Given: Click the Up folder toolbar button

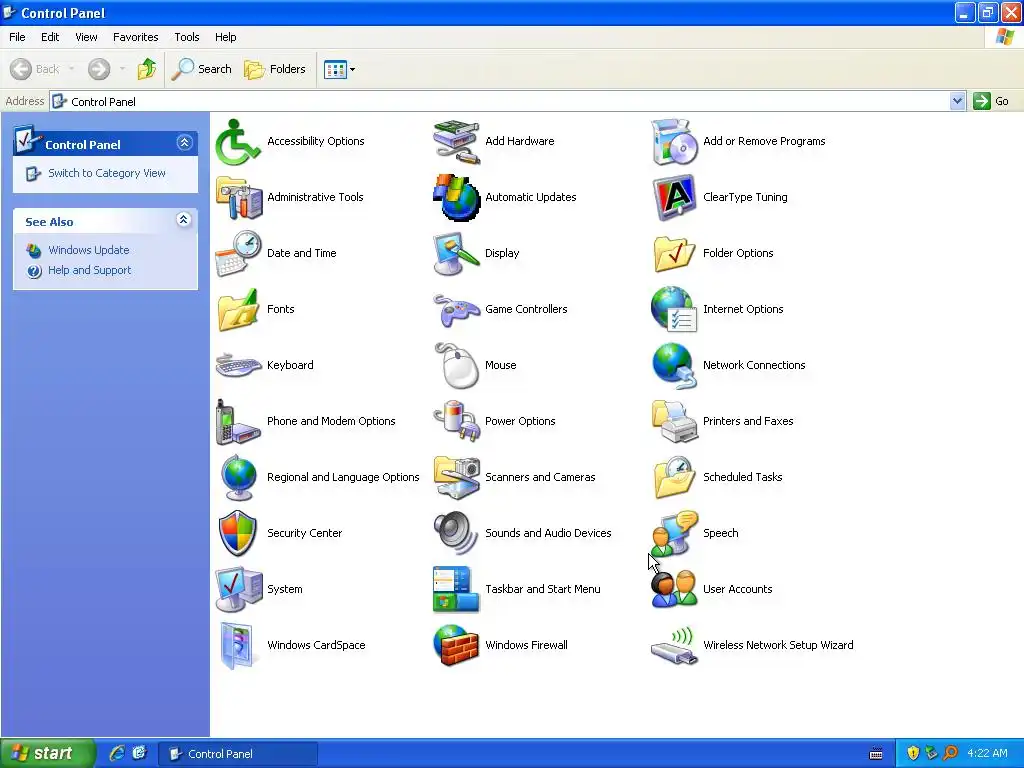Looking at the screenshot, I should tap(147, 69).
